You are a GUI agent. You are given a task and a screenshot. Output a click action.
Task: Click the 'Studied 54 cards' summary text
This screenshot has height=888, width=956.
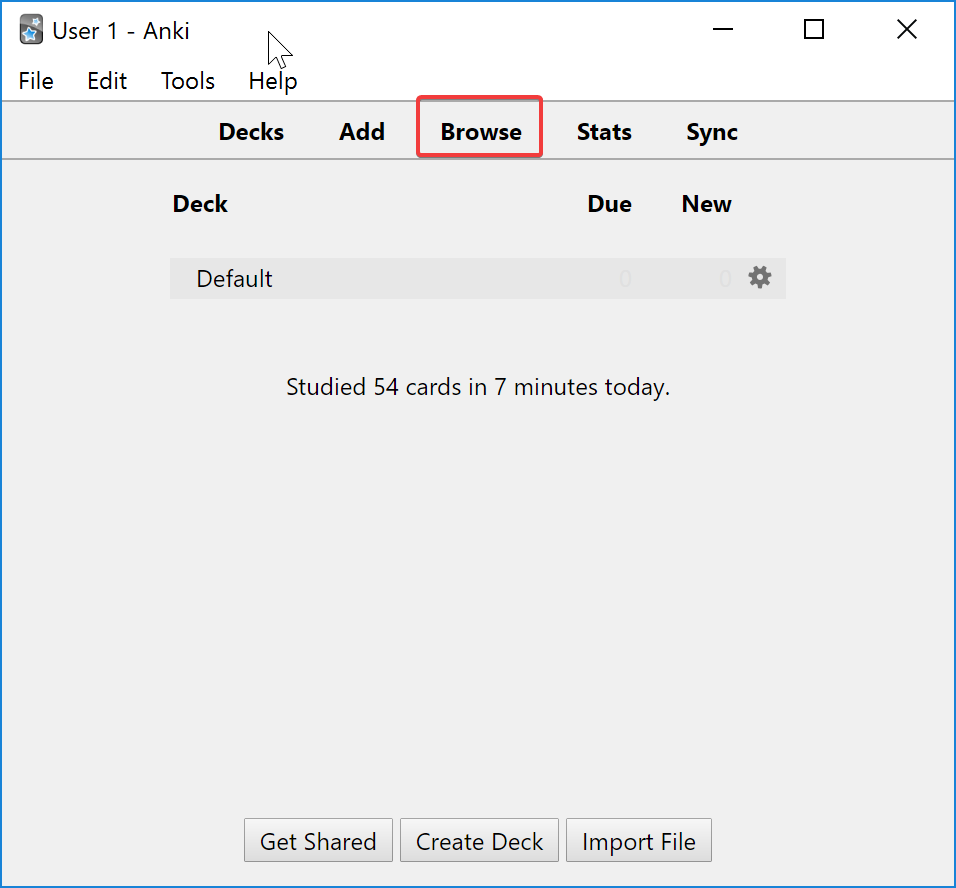[478, 387]
